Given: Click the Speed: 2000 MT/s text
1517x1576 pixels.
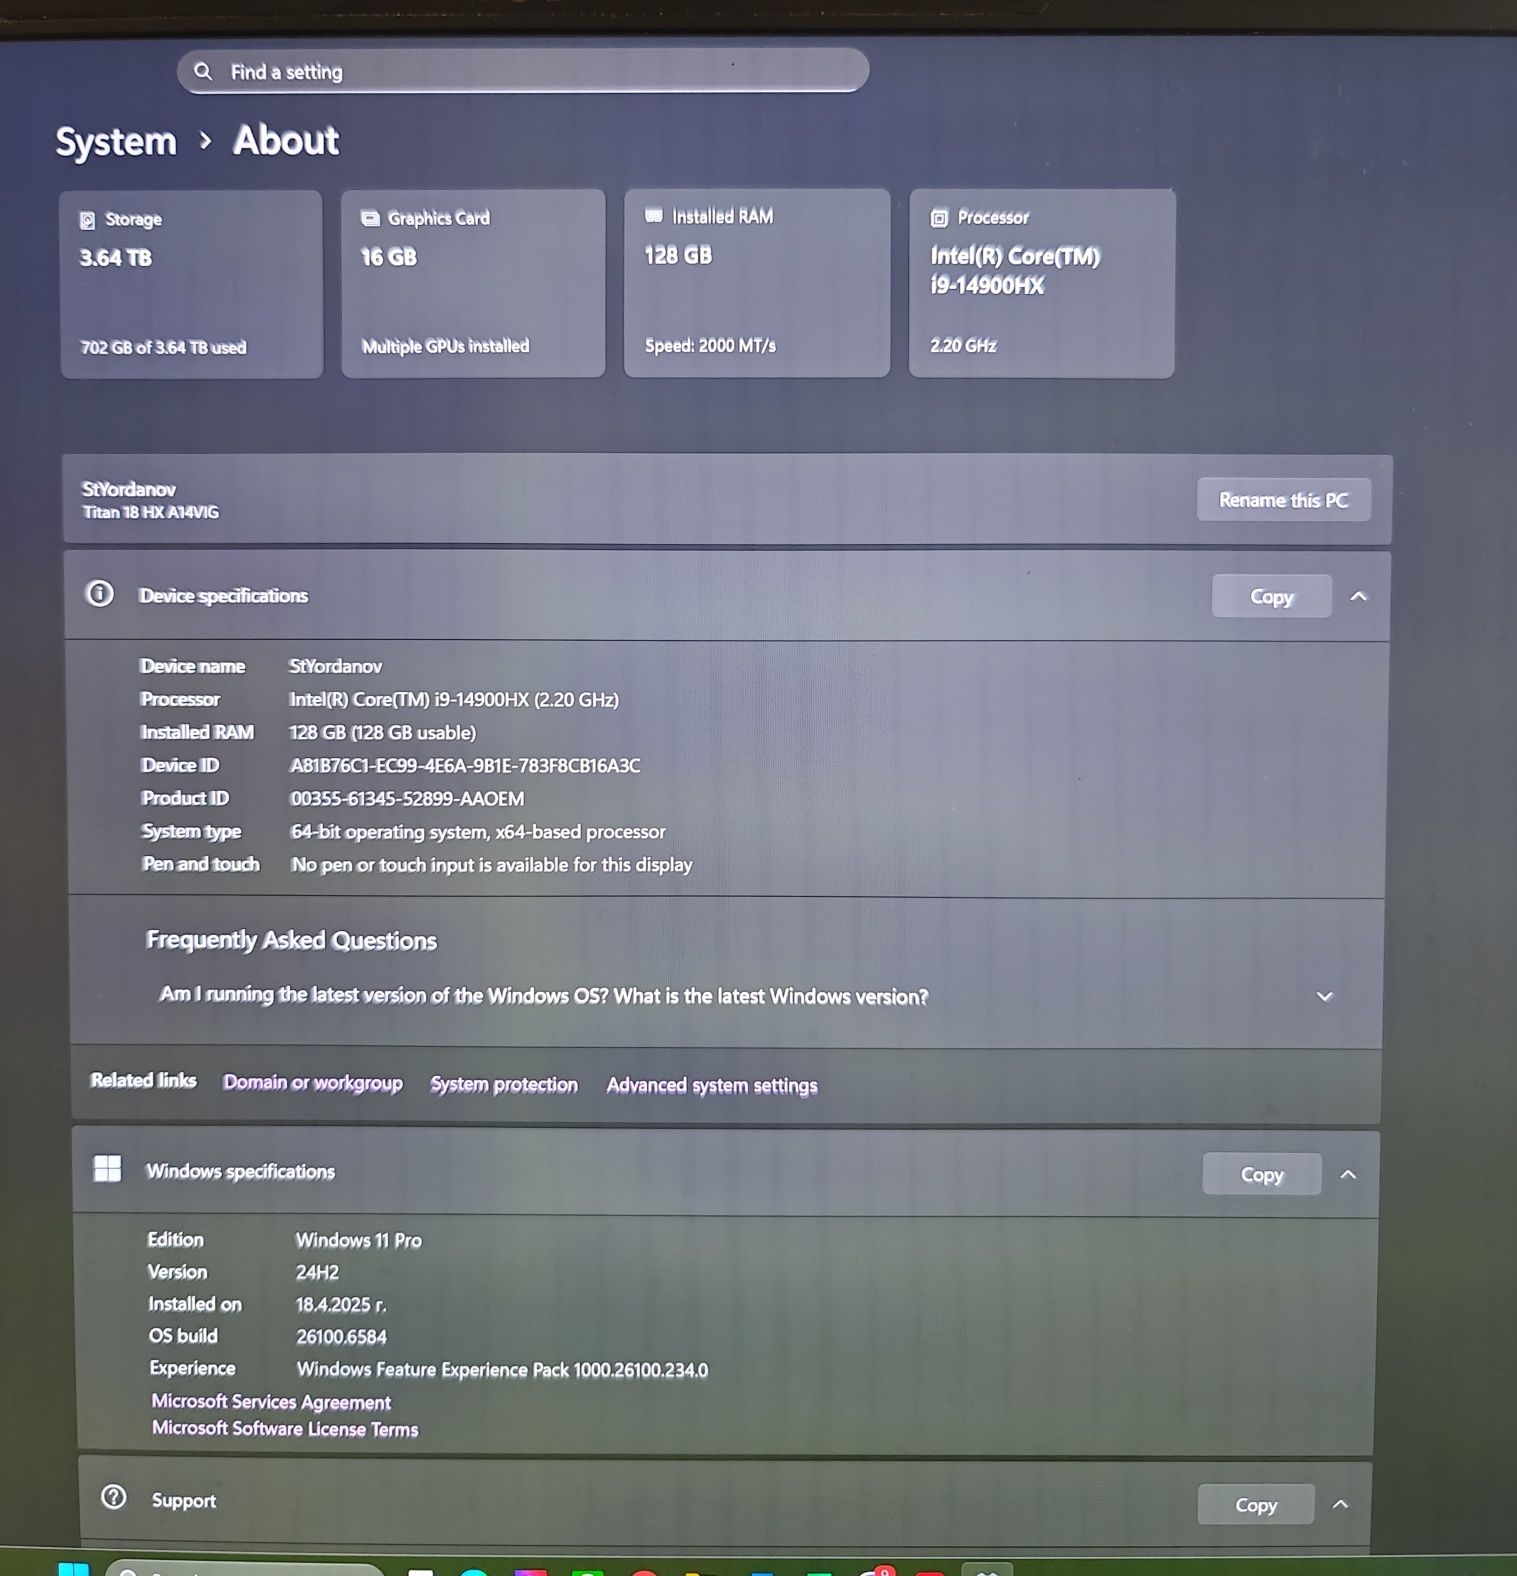Looking at the screenshot, I should click(711, 346).
